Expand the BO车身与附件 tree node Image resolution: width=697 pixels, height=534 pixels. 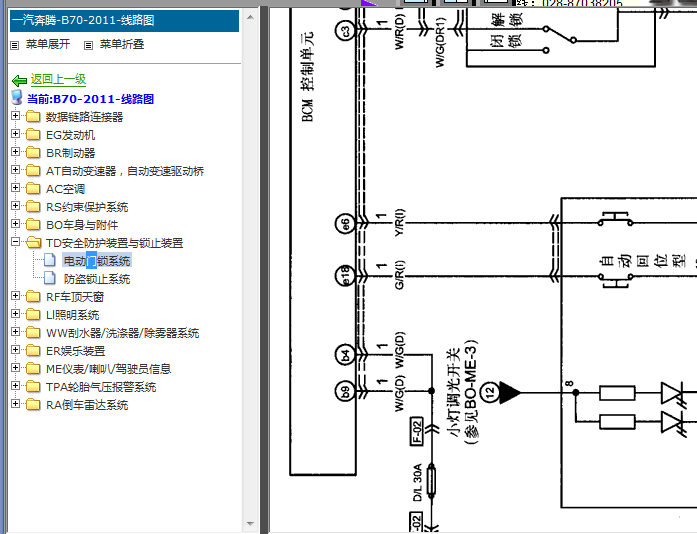[16, 224]
